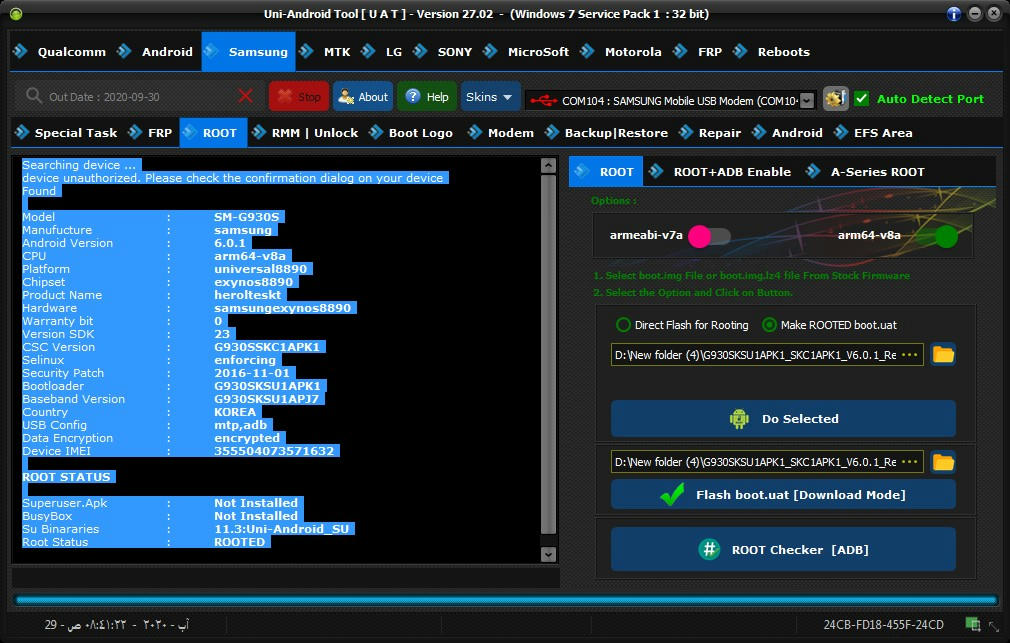Click the Out Date search field

click(x=138, y=97)
